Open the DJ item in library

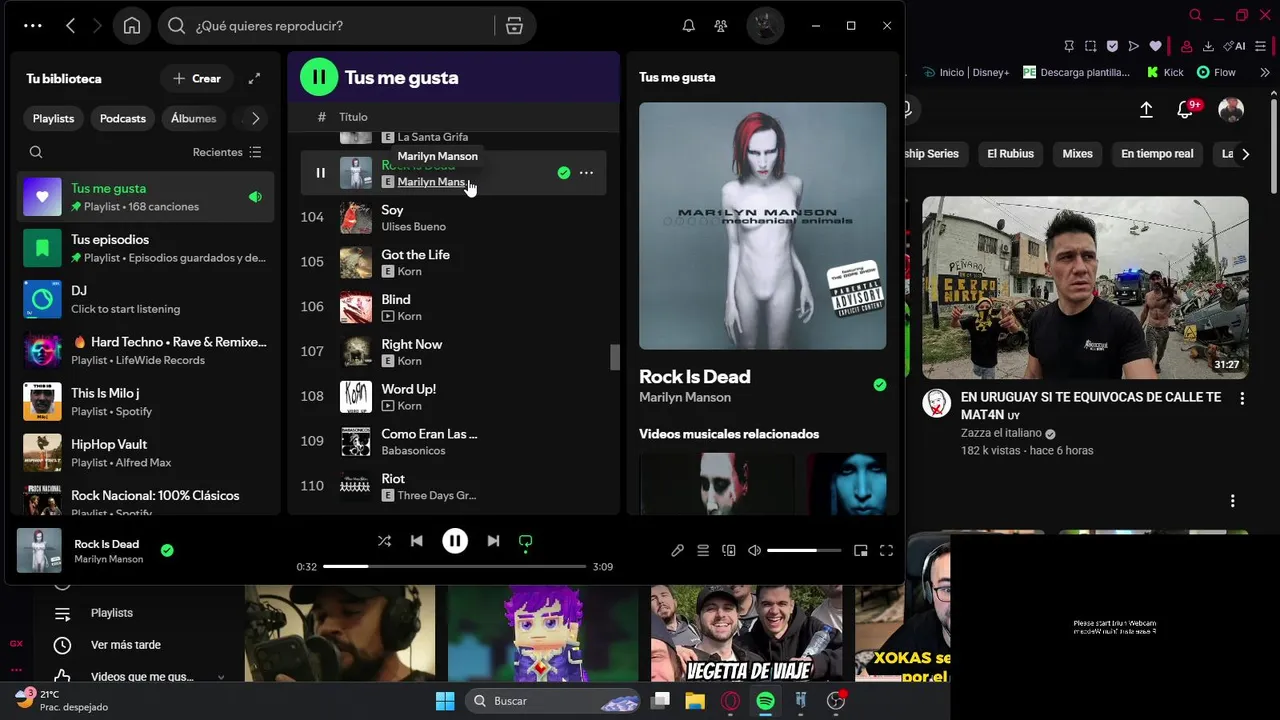(x=146, y=299)
